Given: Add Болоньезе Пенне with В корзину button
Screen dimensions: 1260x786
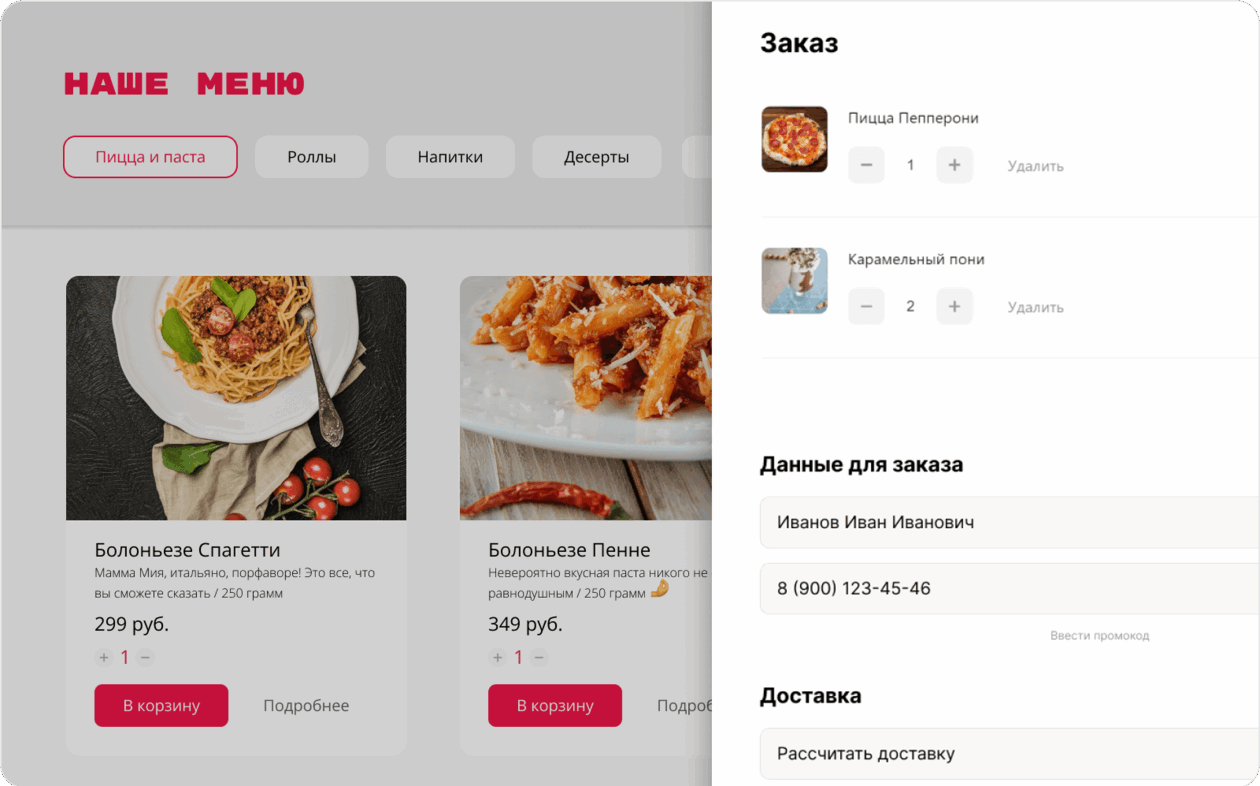Looking at the screenshot, I should (555, 705).
